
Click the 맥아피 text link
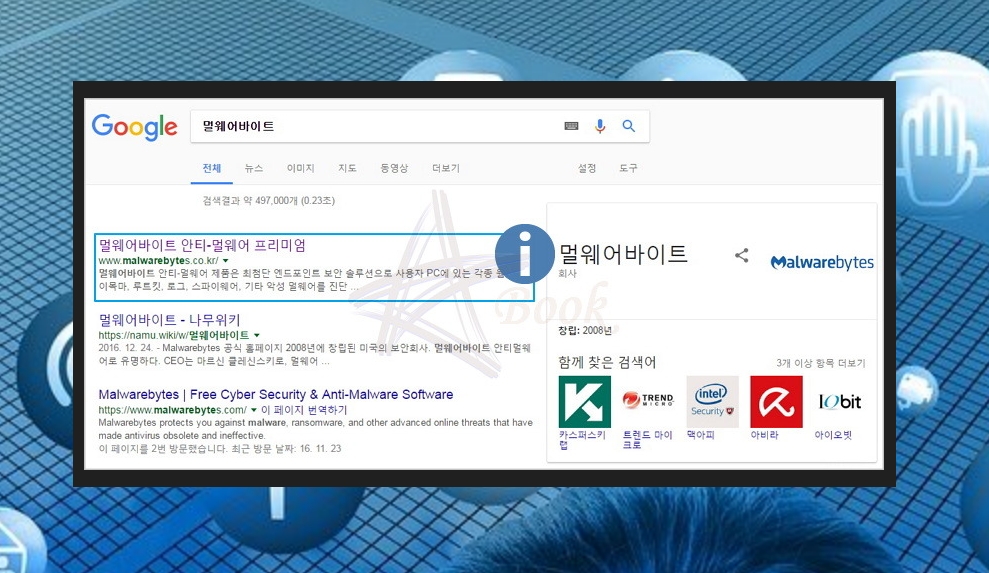point(701,435)
